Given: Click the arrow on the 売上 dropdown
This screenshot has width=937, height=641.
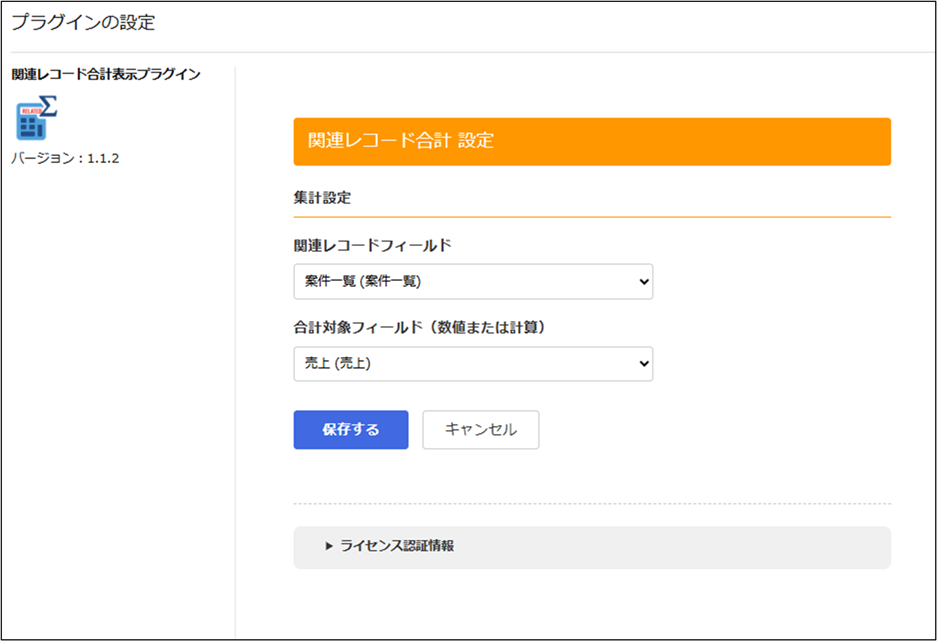Looking at the screenshot, I should coord(642,365).
